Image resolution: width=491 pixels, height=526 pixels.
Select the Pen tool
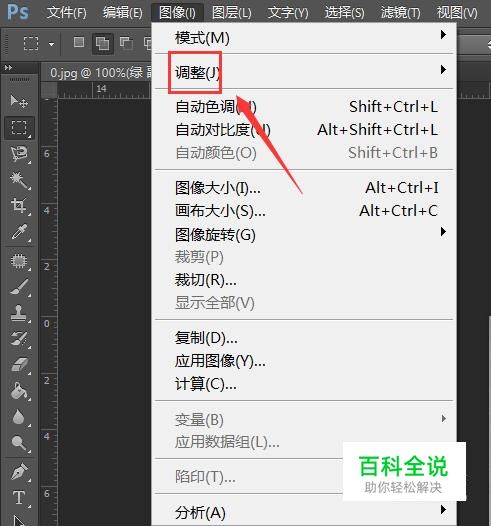coord(19,472)
